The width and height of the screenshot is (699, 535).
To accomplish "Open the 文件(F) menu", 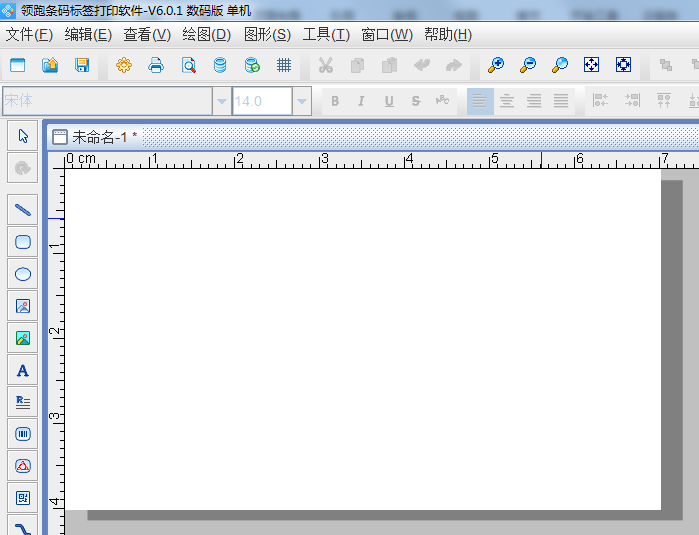I will 29,34.
